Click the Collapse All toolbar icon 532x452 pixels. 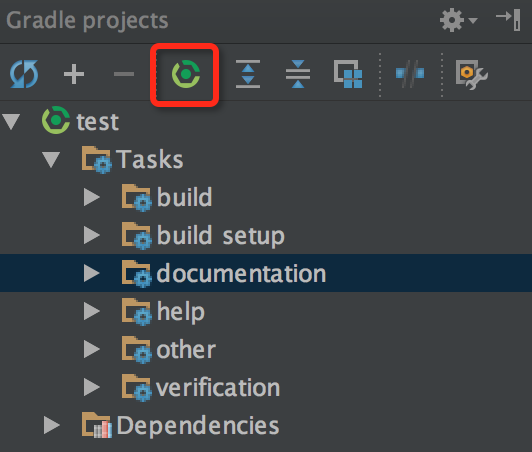(298, 74)
